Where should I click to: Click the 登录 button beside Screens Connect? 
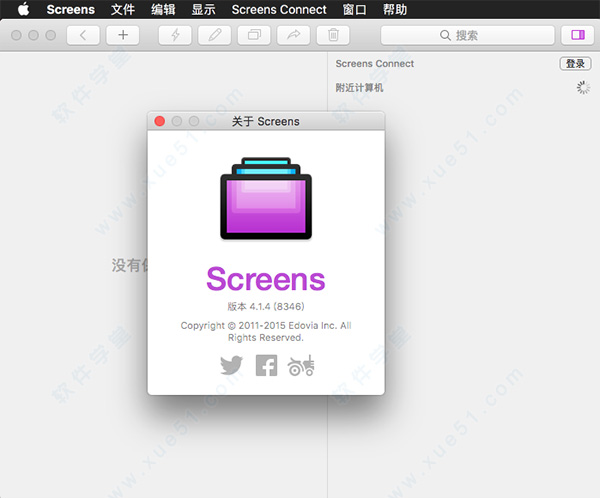pyautogui.click(x=576, y=64)
